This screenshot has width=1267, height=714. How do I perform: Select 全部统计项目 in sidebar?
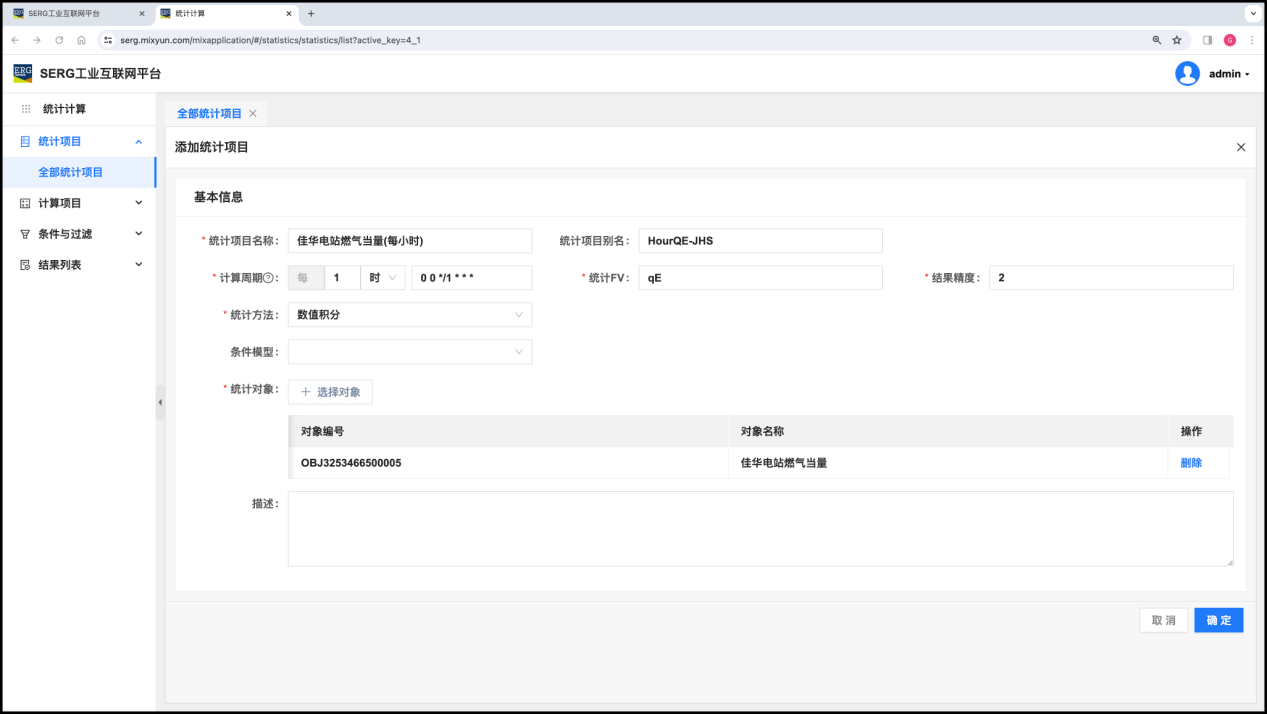[x=71, y=172]
